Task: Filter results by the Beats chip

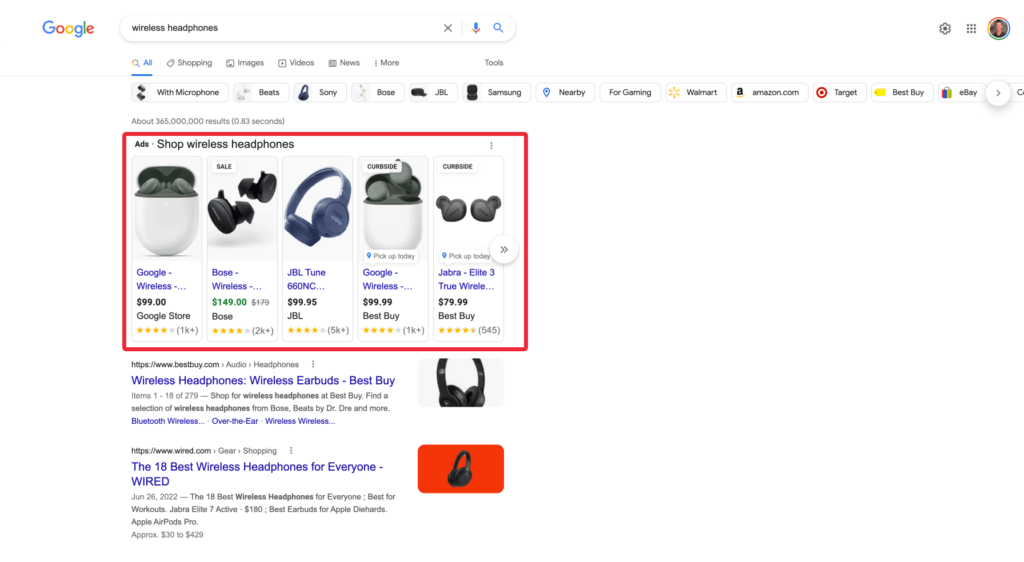Action: [x=261, y=93]
